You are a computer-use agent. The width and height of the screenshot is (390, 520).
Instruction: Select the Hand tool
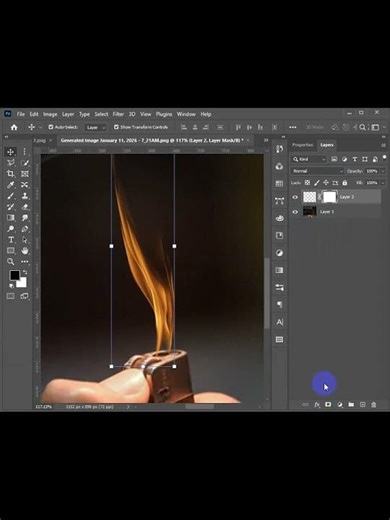click(x=24, y=251)
